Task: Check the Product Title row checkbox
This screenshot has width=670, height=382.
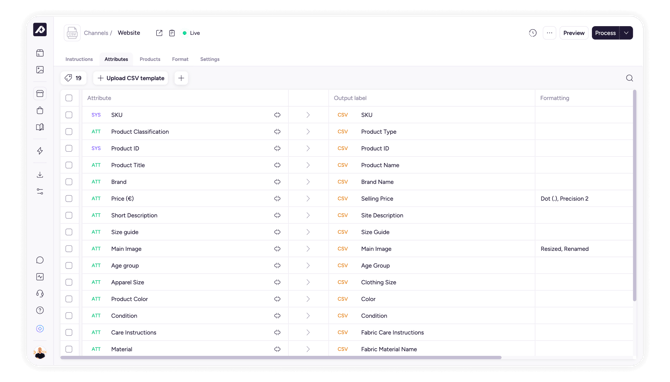Action: [69, 165]
